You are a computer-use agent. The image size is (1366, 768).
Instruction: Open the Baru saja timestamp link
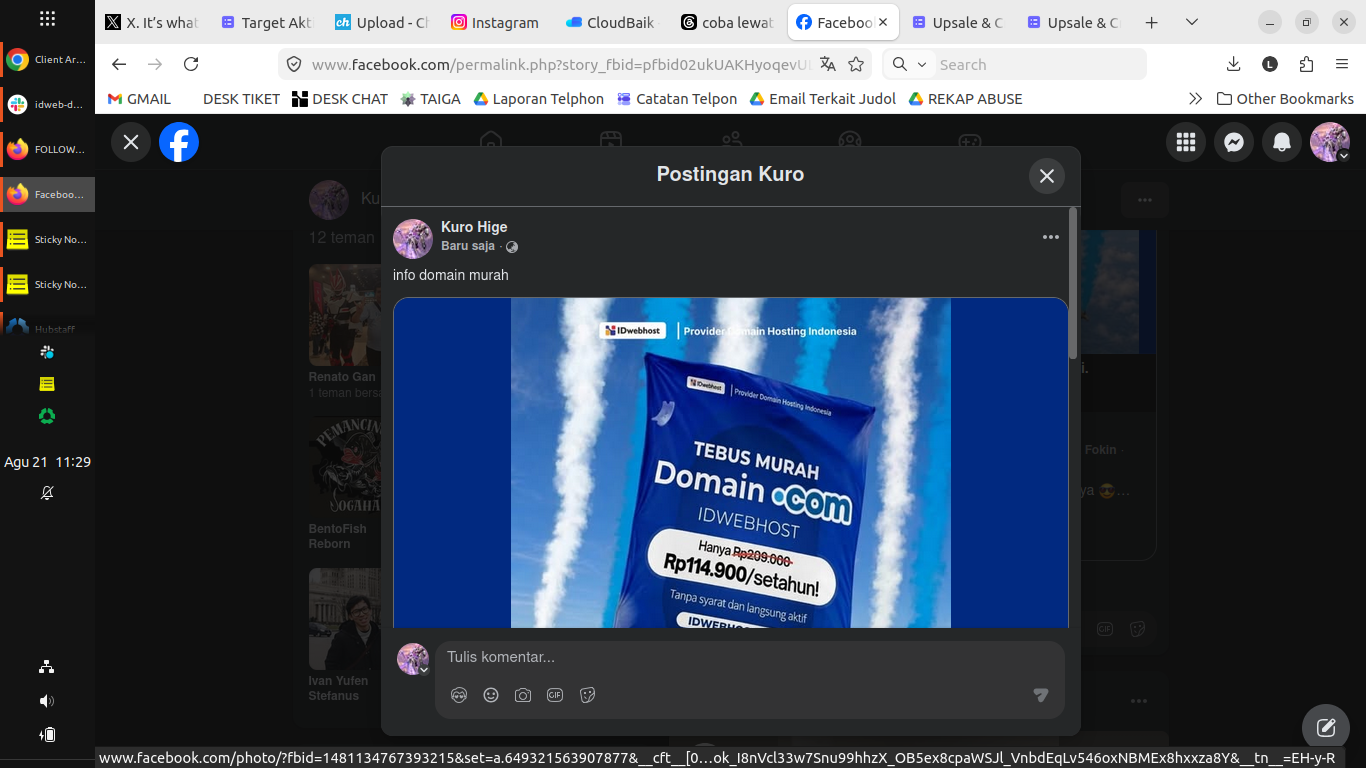(x=468, y=246)
